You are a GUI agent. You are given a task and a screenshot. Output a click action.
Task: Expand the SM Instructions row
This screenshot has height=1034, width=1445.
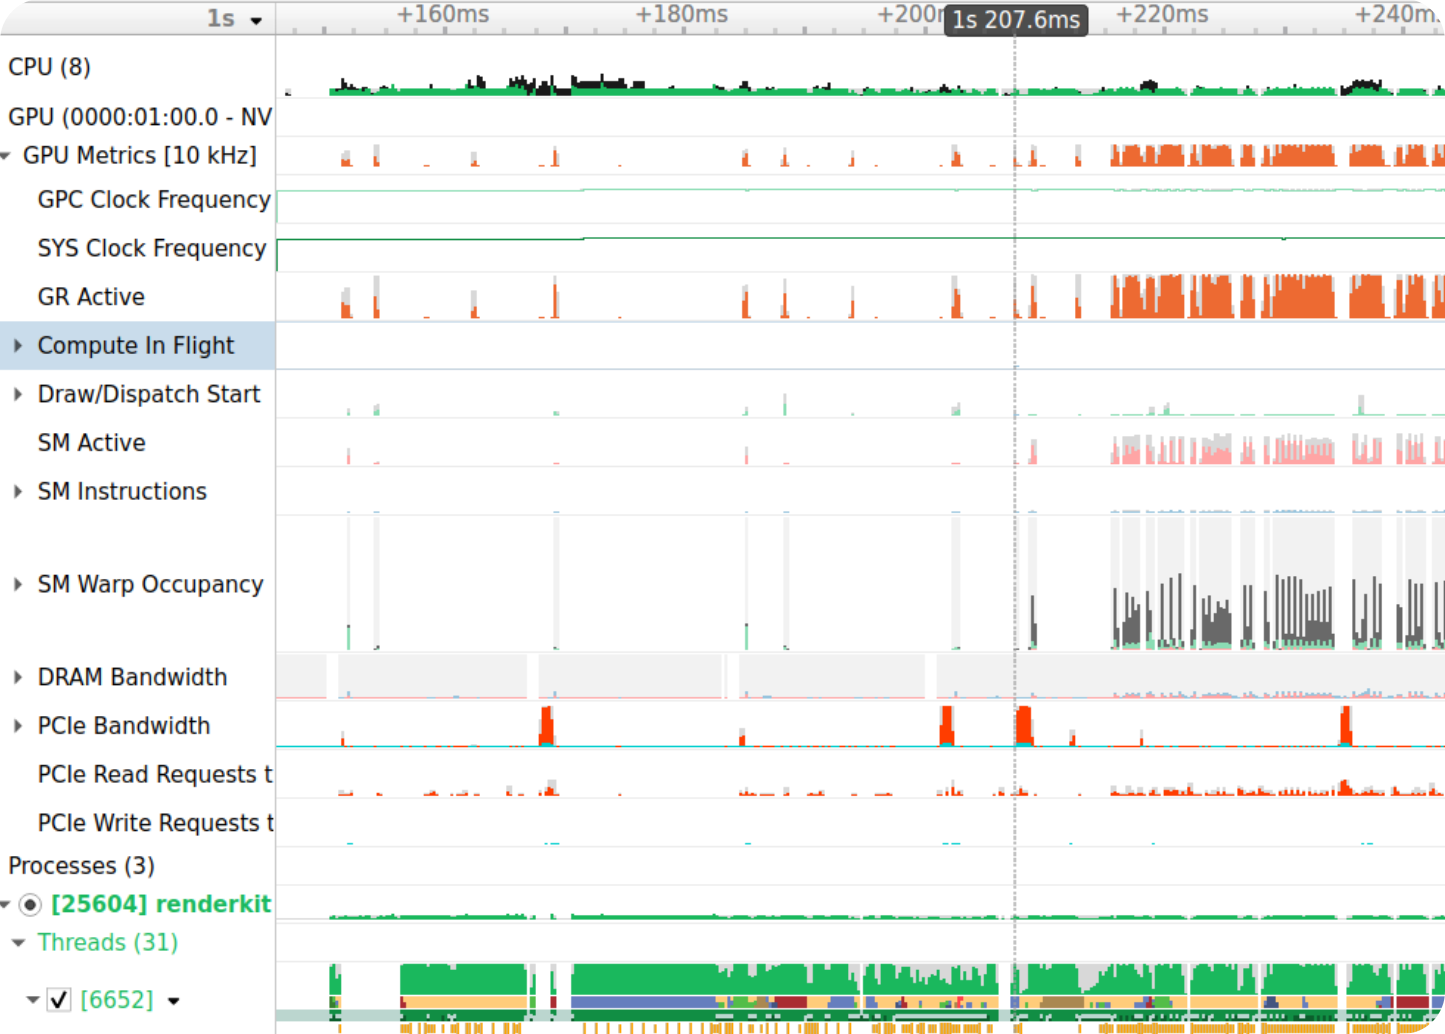18,492
